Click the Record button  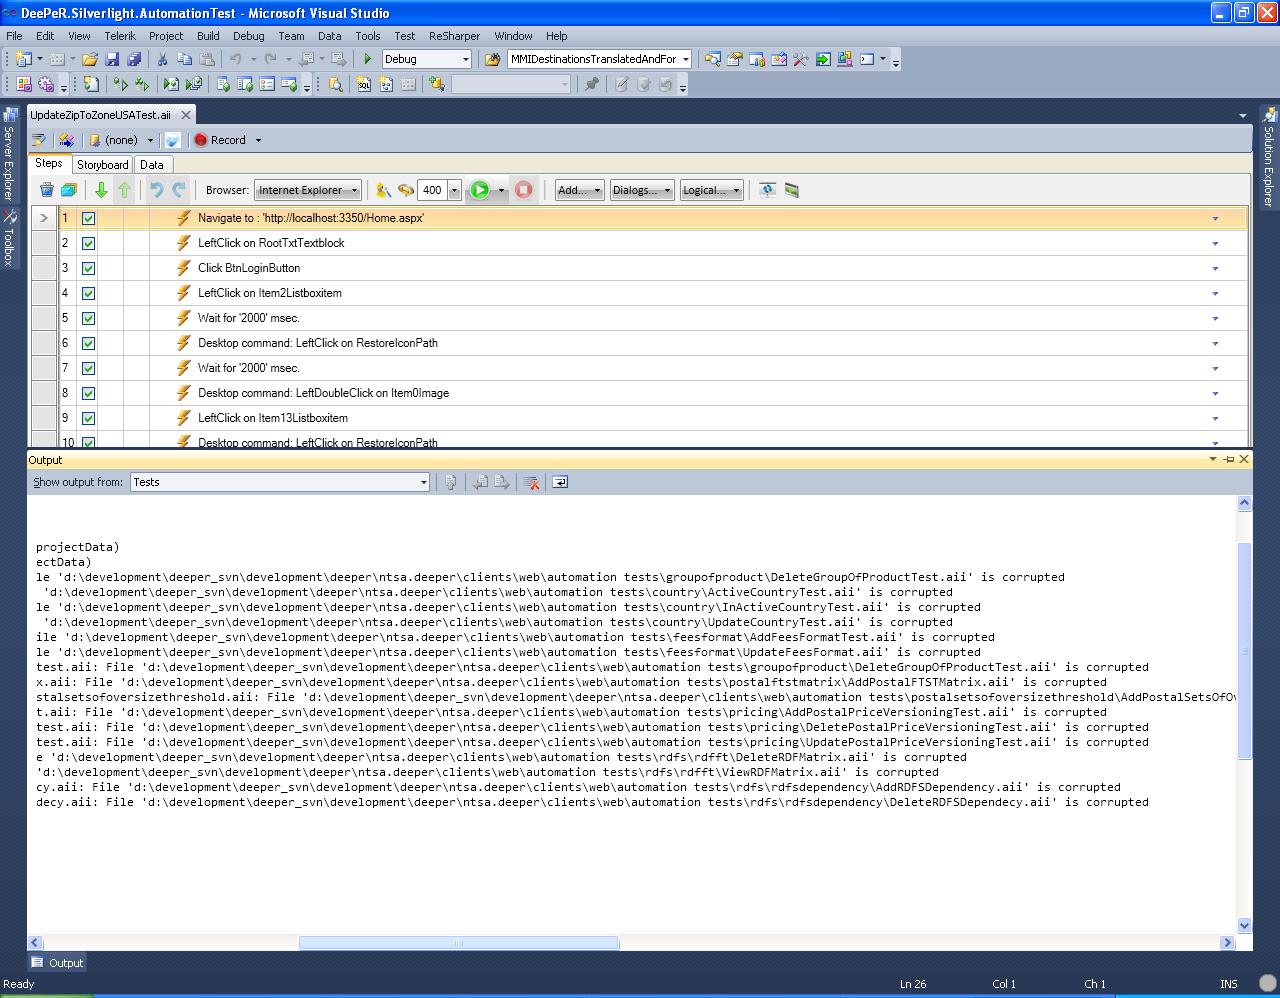(x=220, y=140)
